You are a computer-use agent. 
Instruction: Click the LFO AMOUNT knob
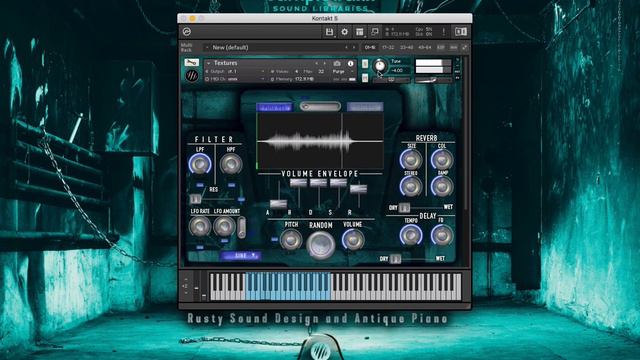[x=224, y=226]
